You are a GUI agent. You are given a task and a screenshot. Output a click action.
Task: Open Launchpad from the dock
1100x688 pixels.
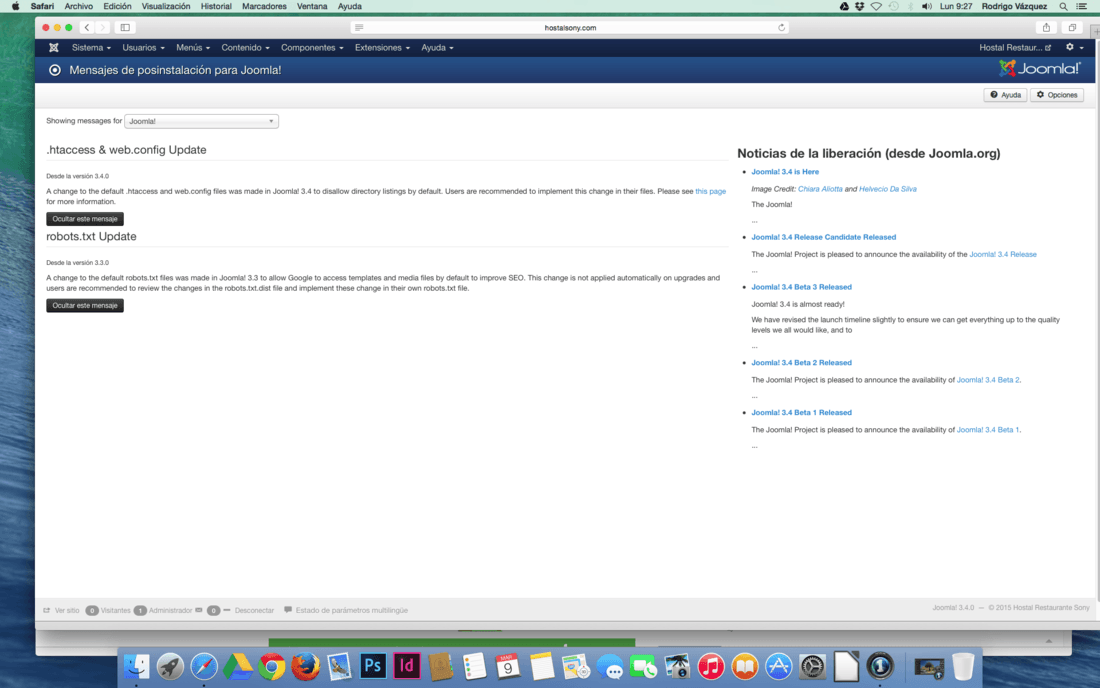click(x=170, y=666)
